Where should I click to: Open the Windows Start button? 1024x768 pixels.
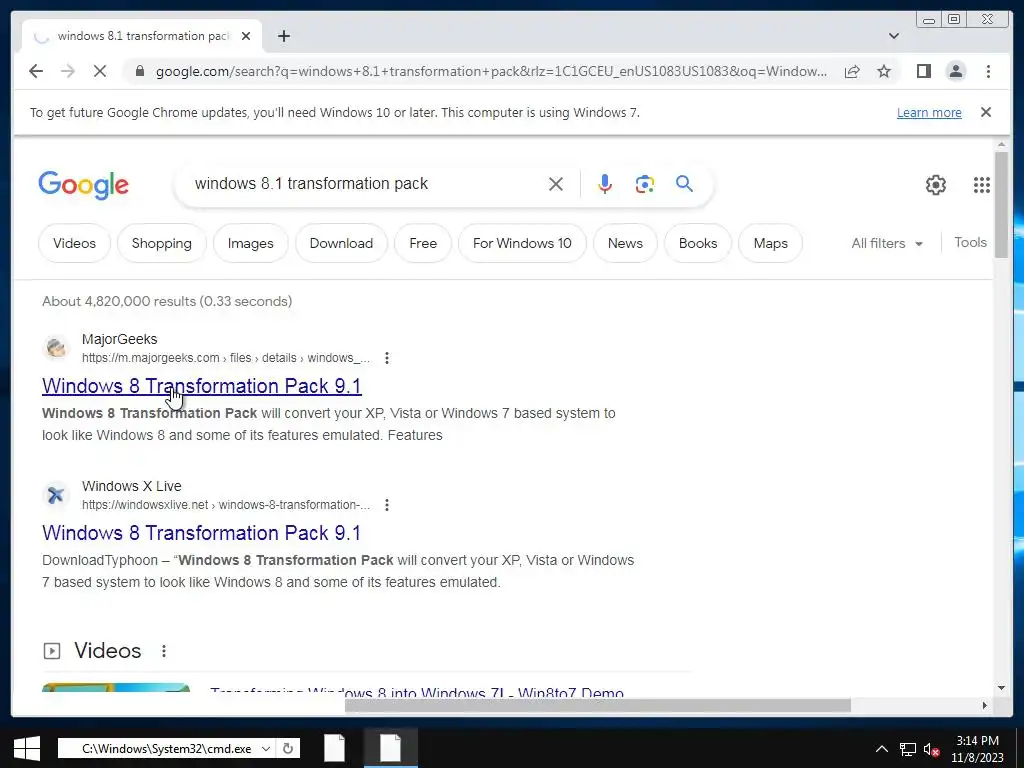click(x=27, y=748)
